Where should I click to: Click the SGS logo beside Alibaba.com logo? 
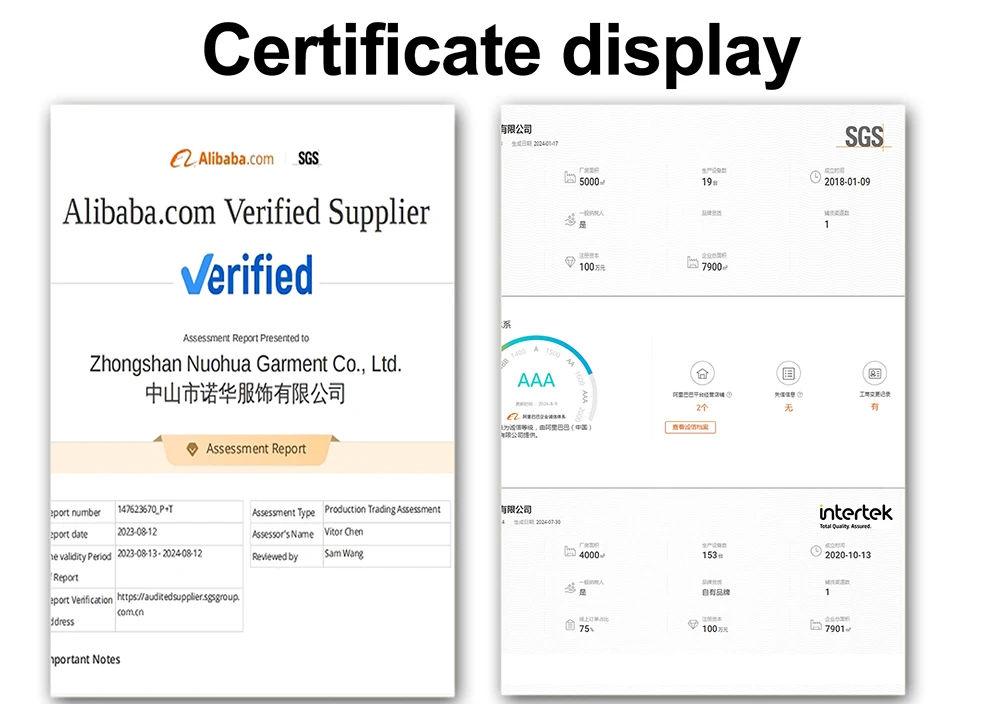point(309,158)
